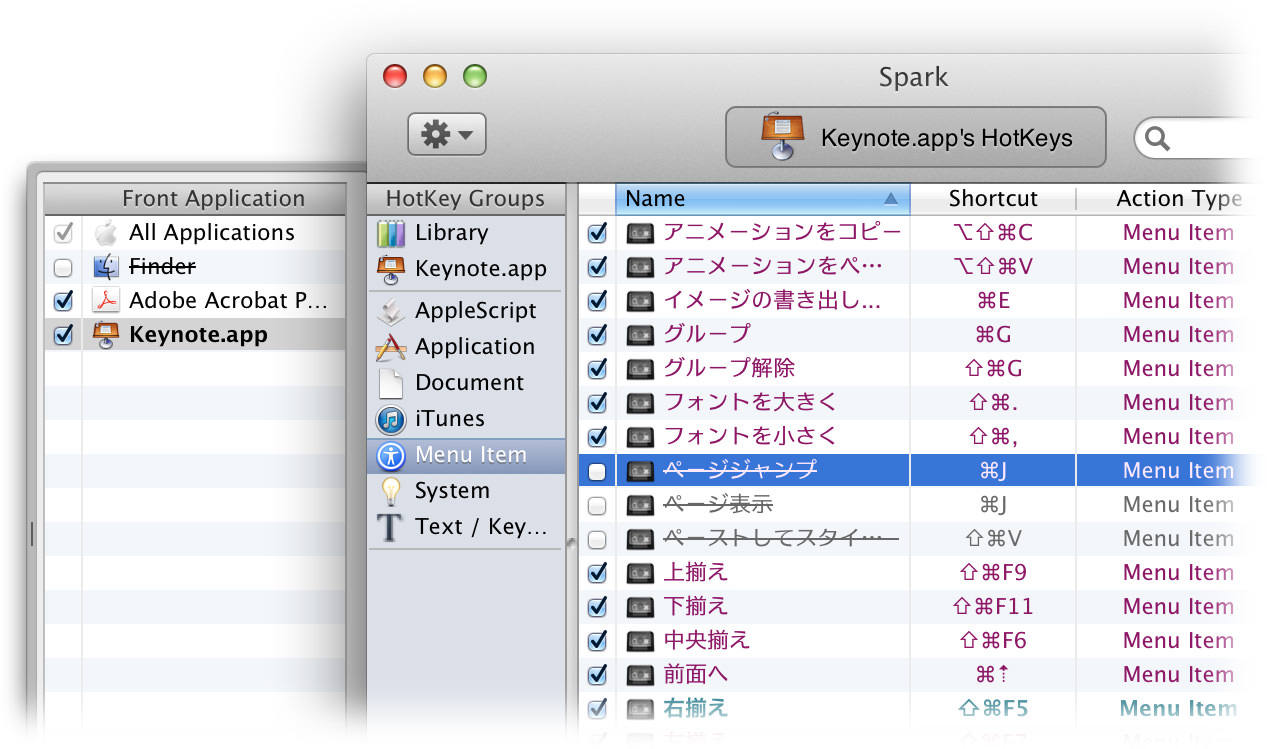The width and height of the screenshot is (1267, 749).
Task: Click hotkey icon beside フォントを小さく
Action: pos(640,437)
